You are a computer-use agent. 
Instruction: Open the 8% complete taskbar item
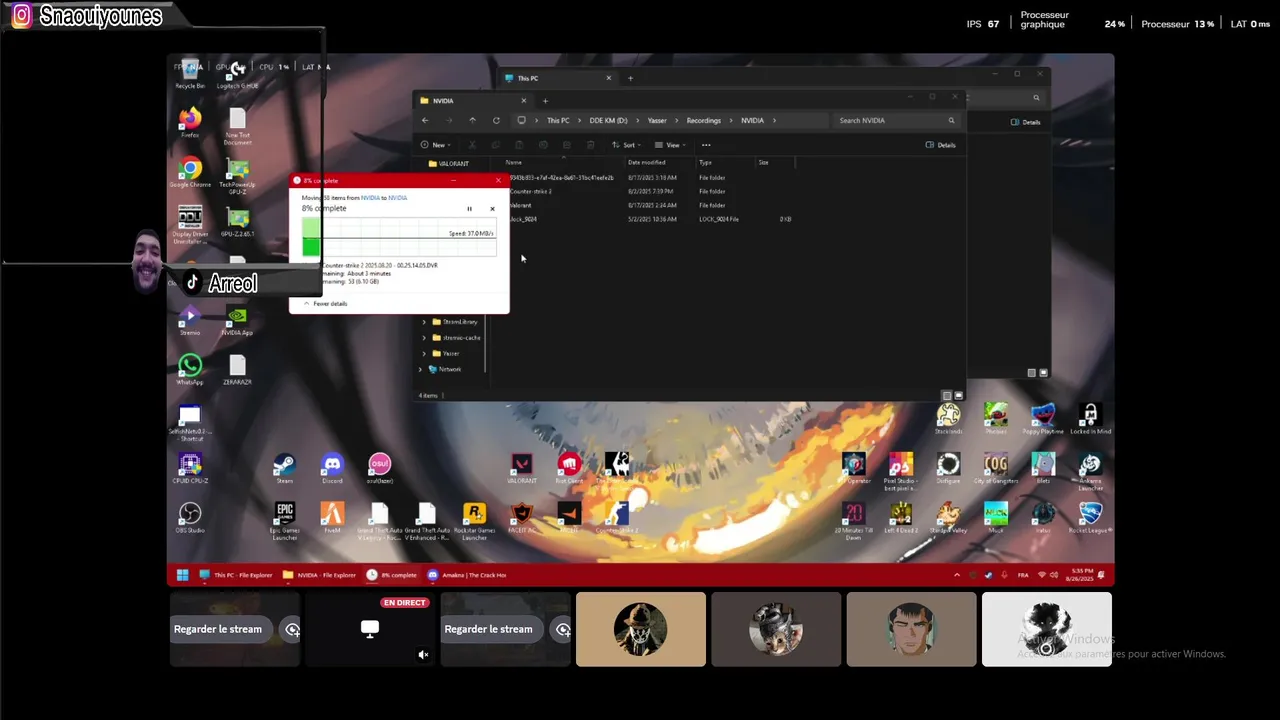coord(391,575)
